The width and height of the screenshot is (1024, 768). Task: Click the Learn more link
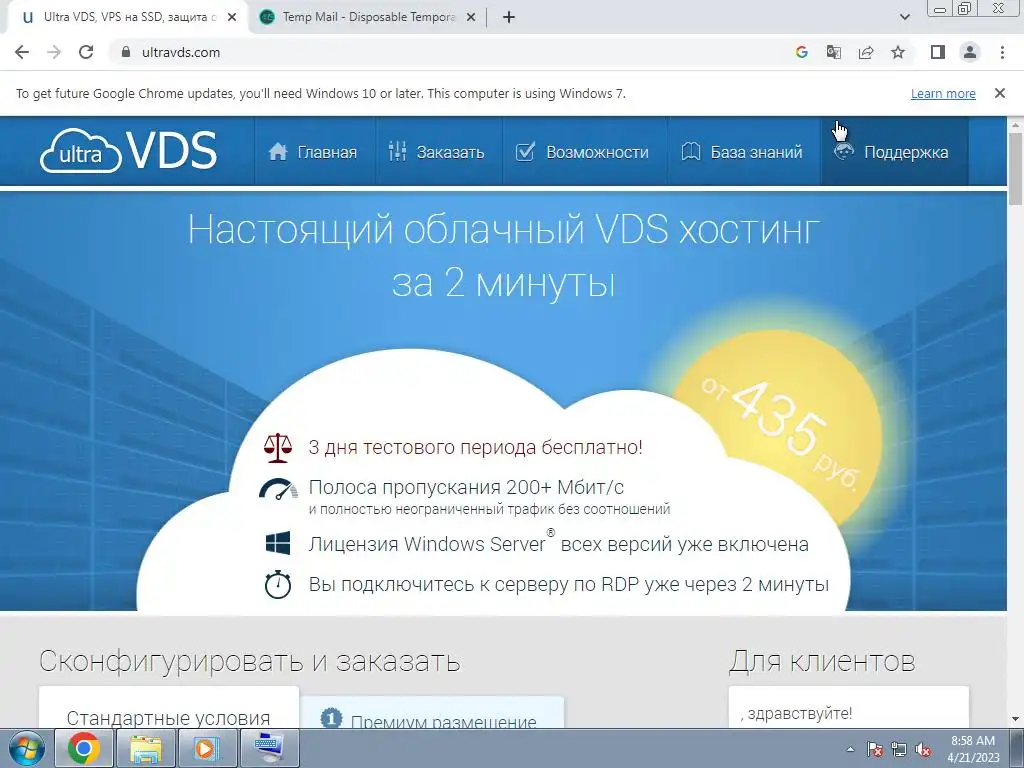point(943,93)
